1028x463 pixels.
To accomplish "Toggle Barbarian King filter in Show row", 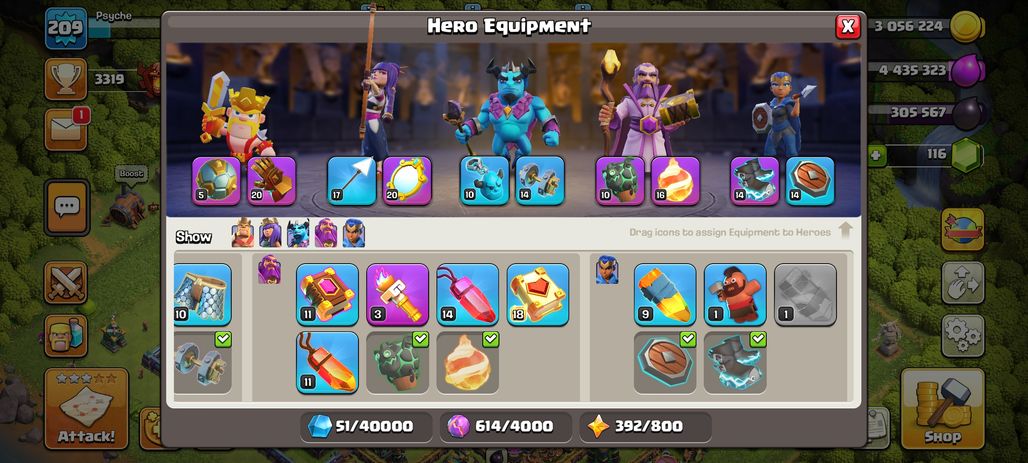I will 243,233.
